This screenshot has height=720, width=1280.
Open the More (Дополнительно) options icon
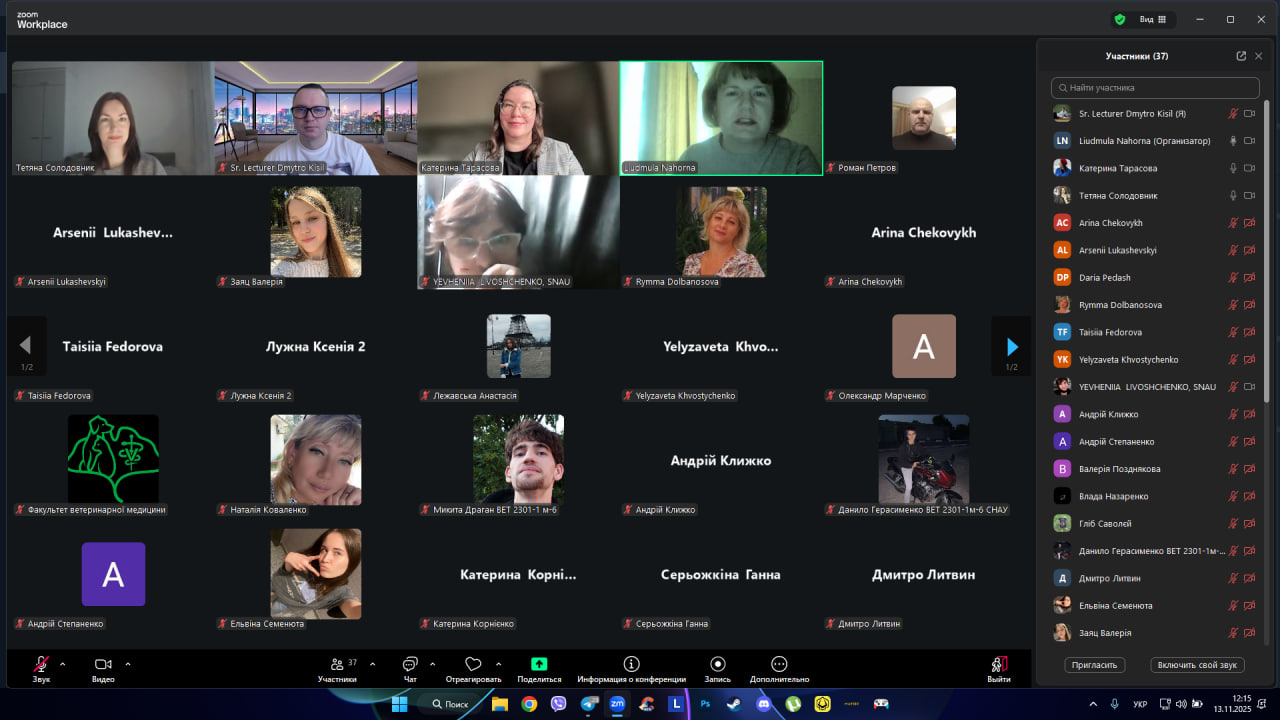[x=779, y=664]
